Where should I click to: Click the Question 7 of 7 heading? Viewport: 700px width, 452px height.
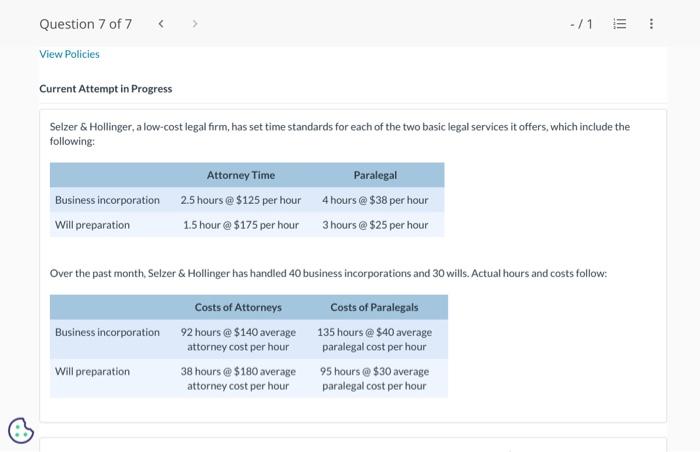[86, 24]
